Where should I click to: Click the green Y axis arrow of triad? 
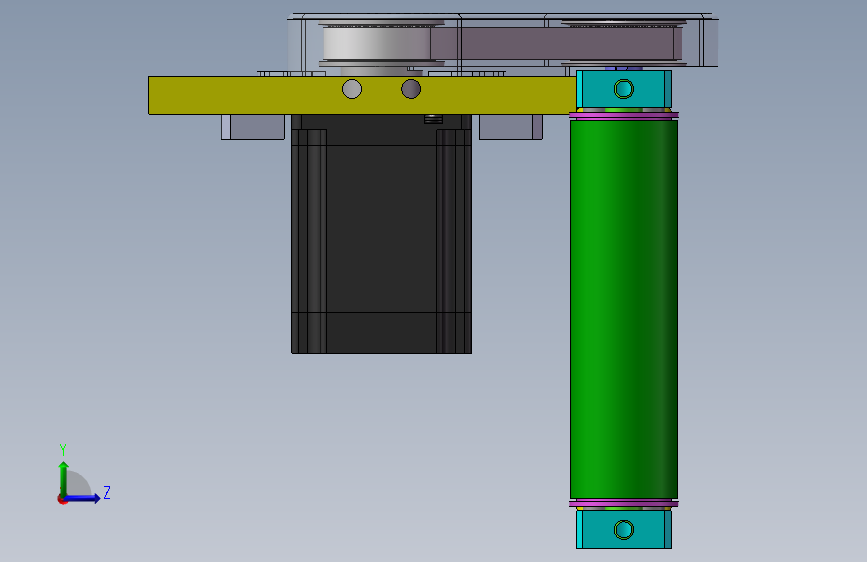(x=64, y=477)
